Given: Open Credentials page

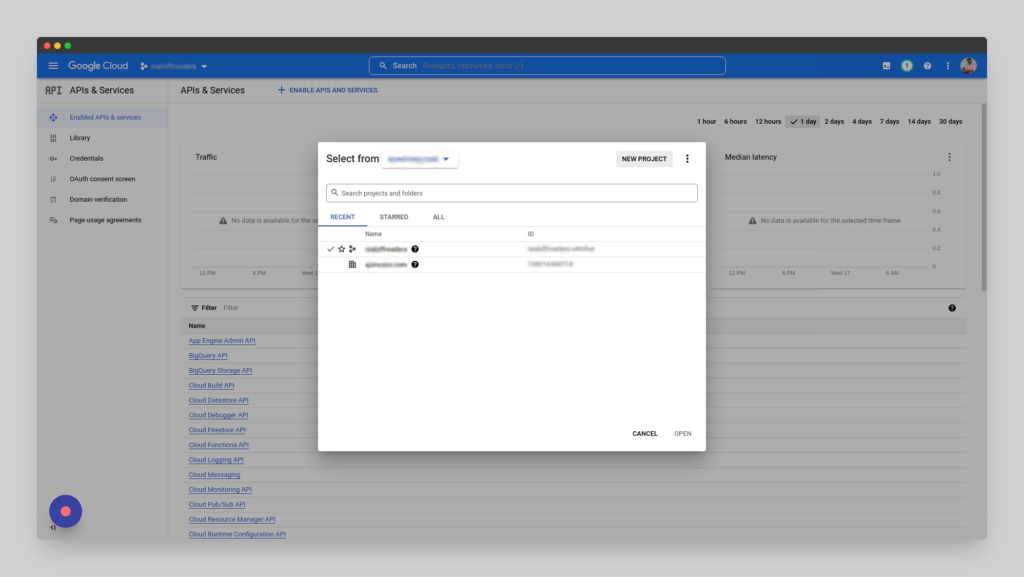Looking at the screenshot, I should coord(86,159).
